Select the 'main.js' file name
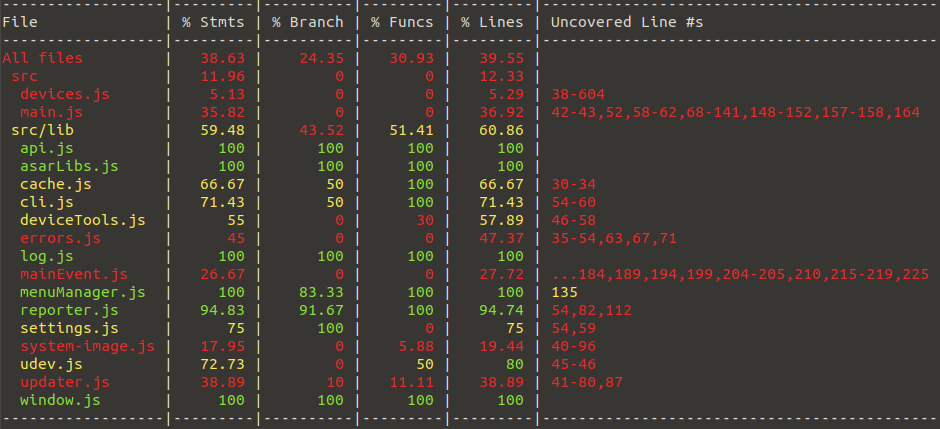 52,112
